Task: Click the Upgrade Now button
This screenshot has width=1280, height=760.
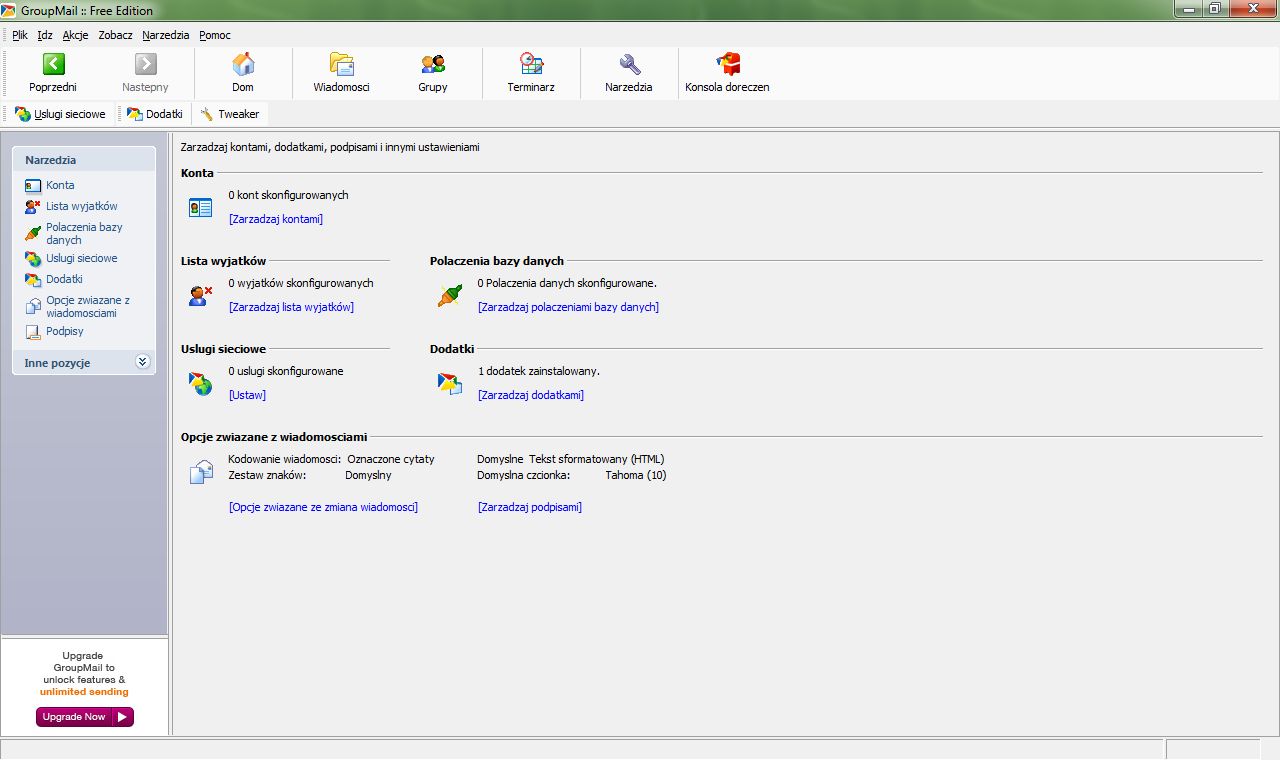Action: 85,717
